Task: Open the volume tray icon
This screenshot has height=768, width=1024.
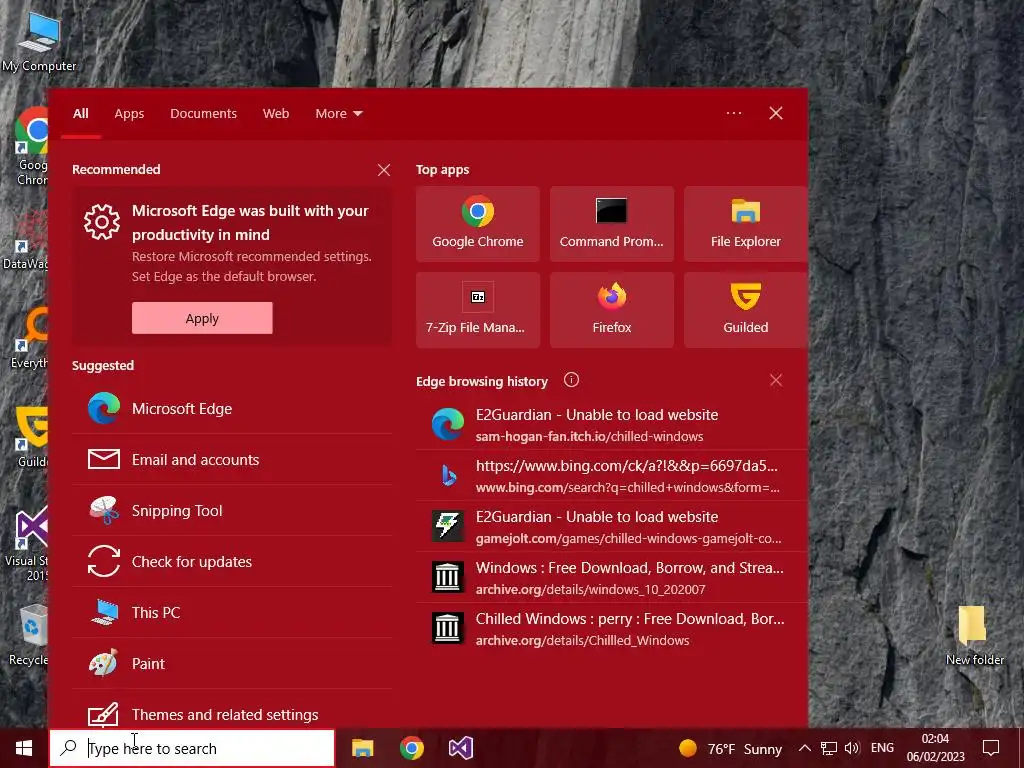Action: pyautogui.click(x=852, y=748)
